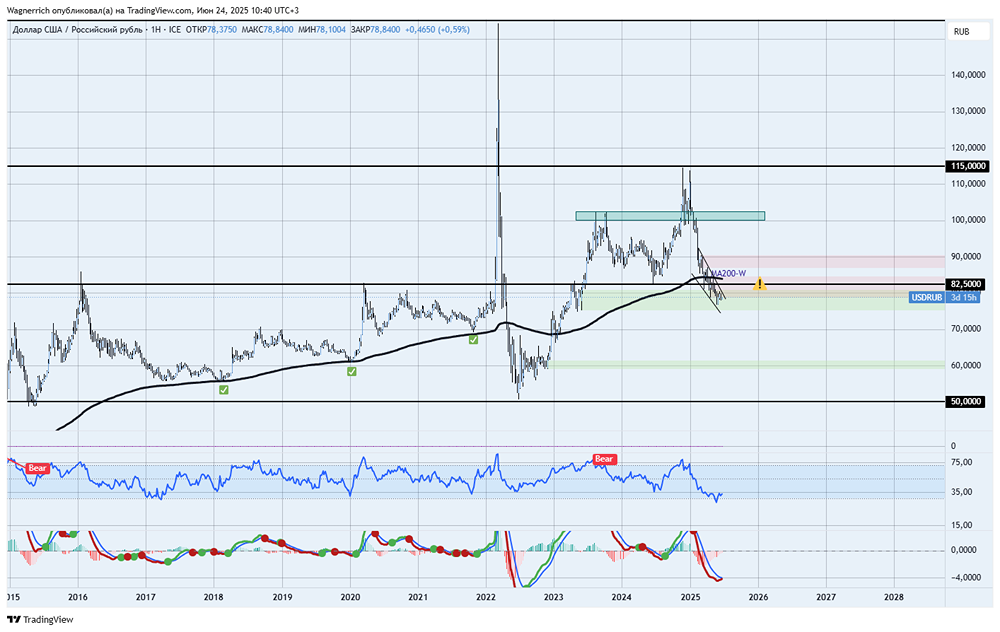Click the 90,0000 price axis label
Screen dimensions: 1000x632
coord(968,256)
